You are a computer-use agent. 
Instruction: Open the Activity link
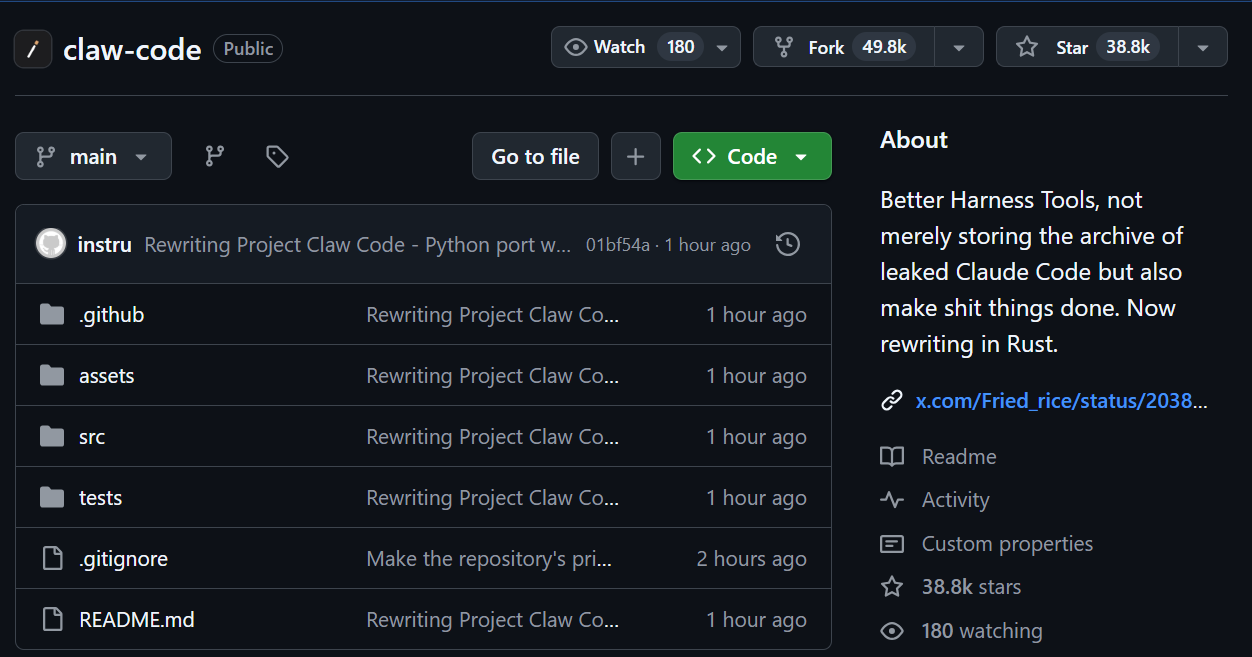click(x=955, y=500)
